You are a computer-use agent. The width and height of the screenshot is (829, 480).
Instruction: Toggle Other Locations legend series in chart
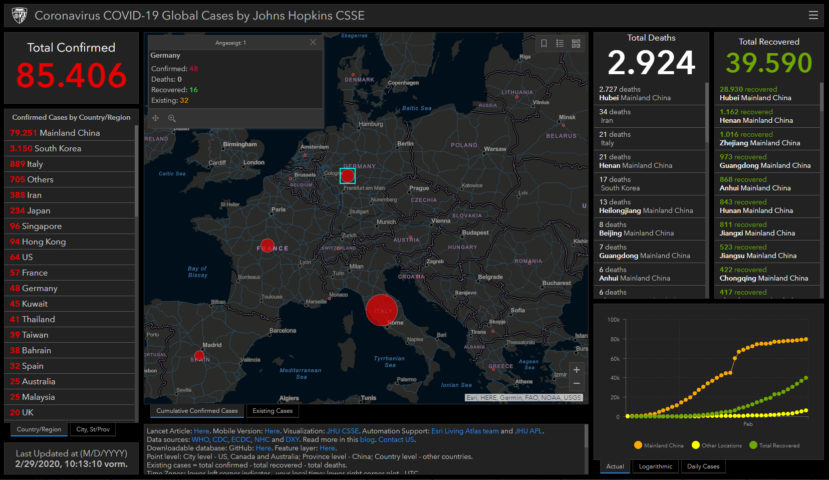[x=717, y=446]
